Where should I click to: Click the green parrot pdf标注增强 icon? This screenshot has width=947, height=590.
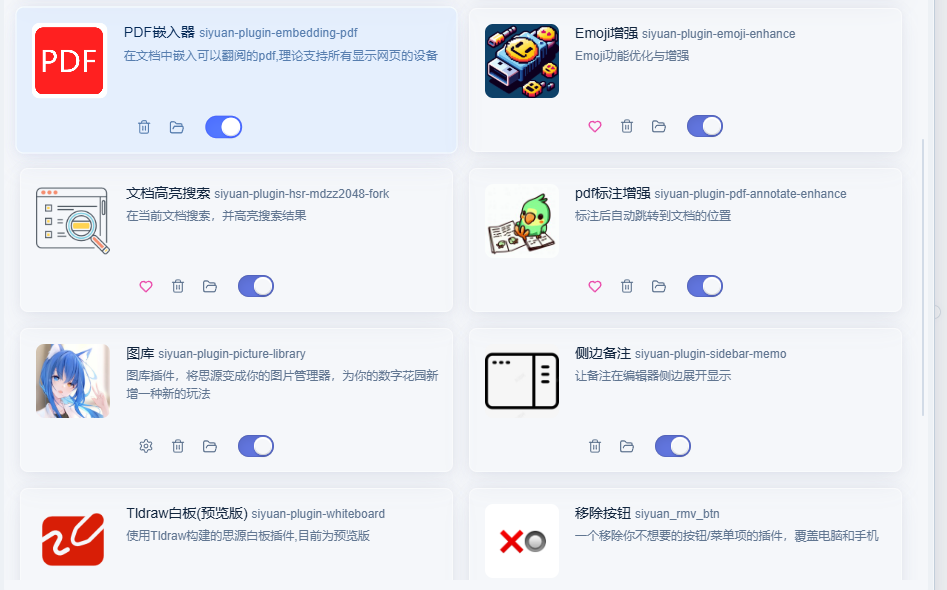point(522,221)
